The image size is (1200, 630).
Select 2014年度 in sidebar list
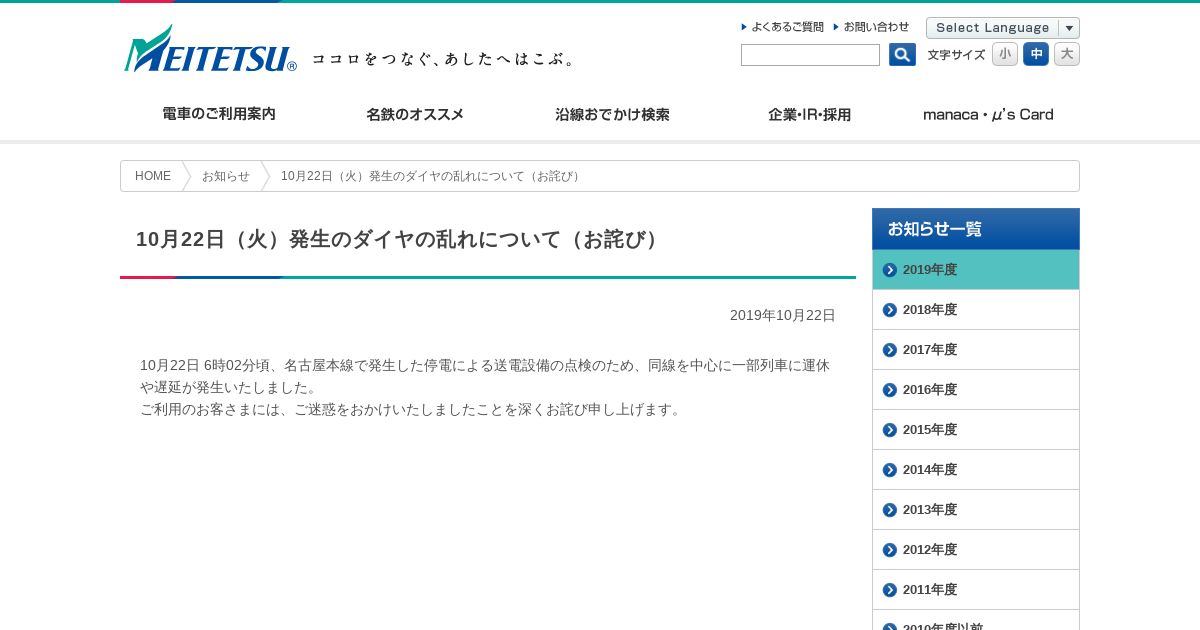pyautogui.click(x=976, y=470)
